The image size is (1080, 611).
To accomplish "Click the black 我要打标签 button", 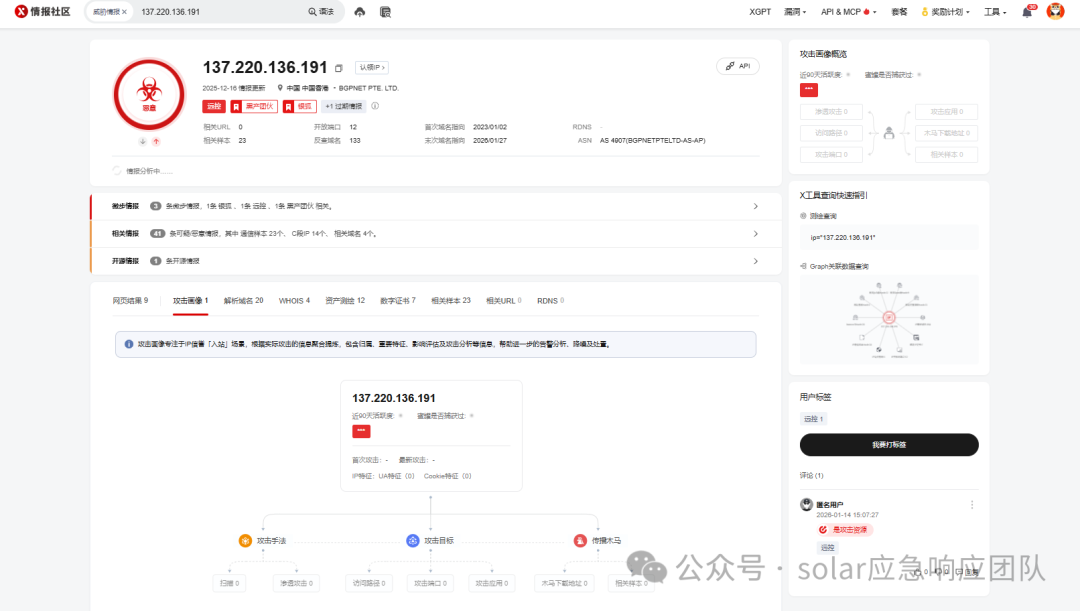I will (889, 445).
